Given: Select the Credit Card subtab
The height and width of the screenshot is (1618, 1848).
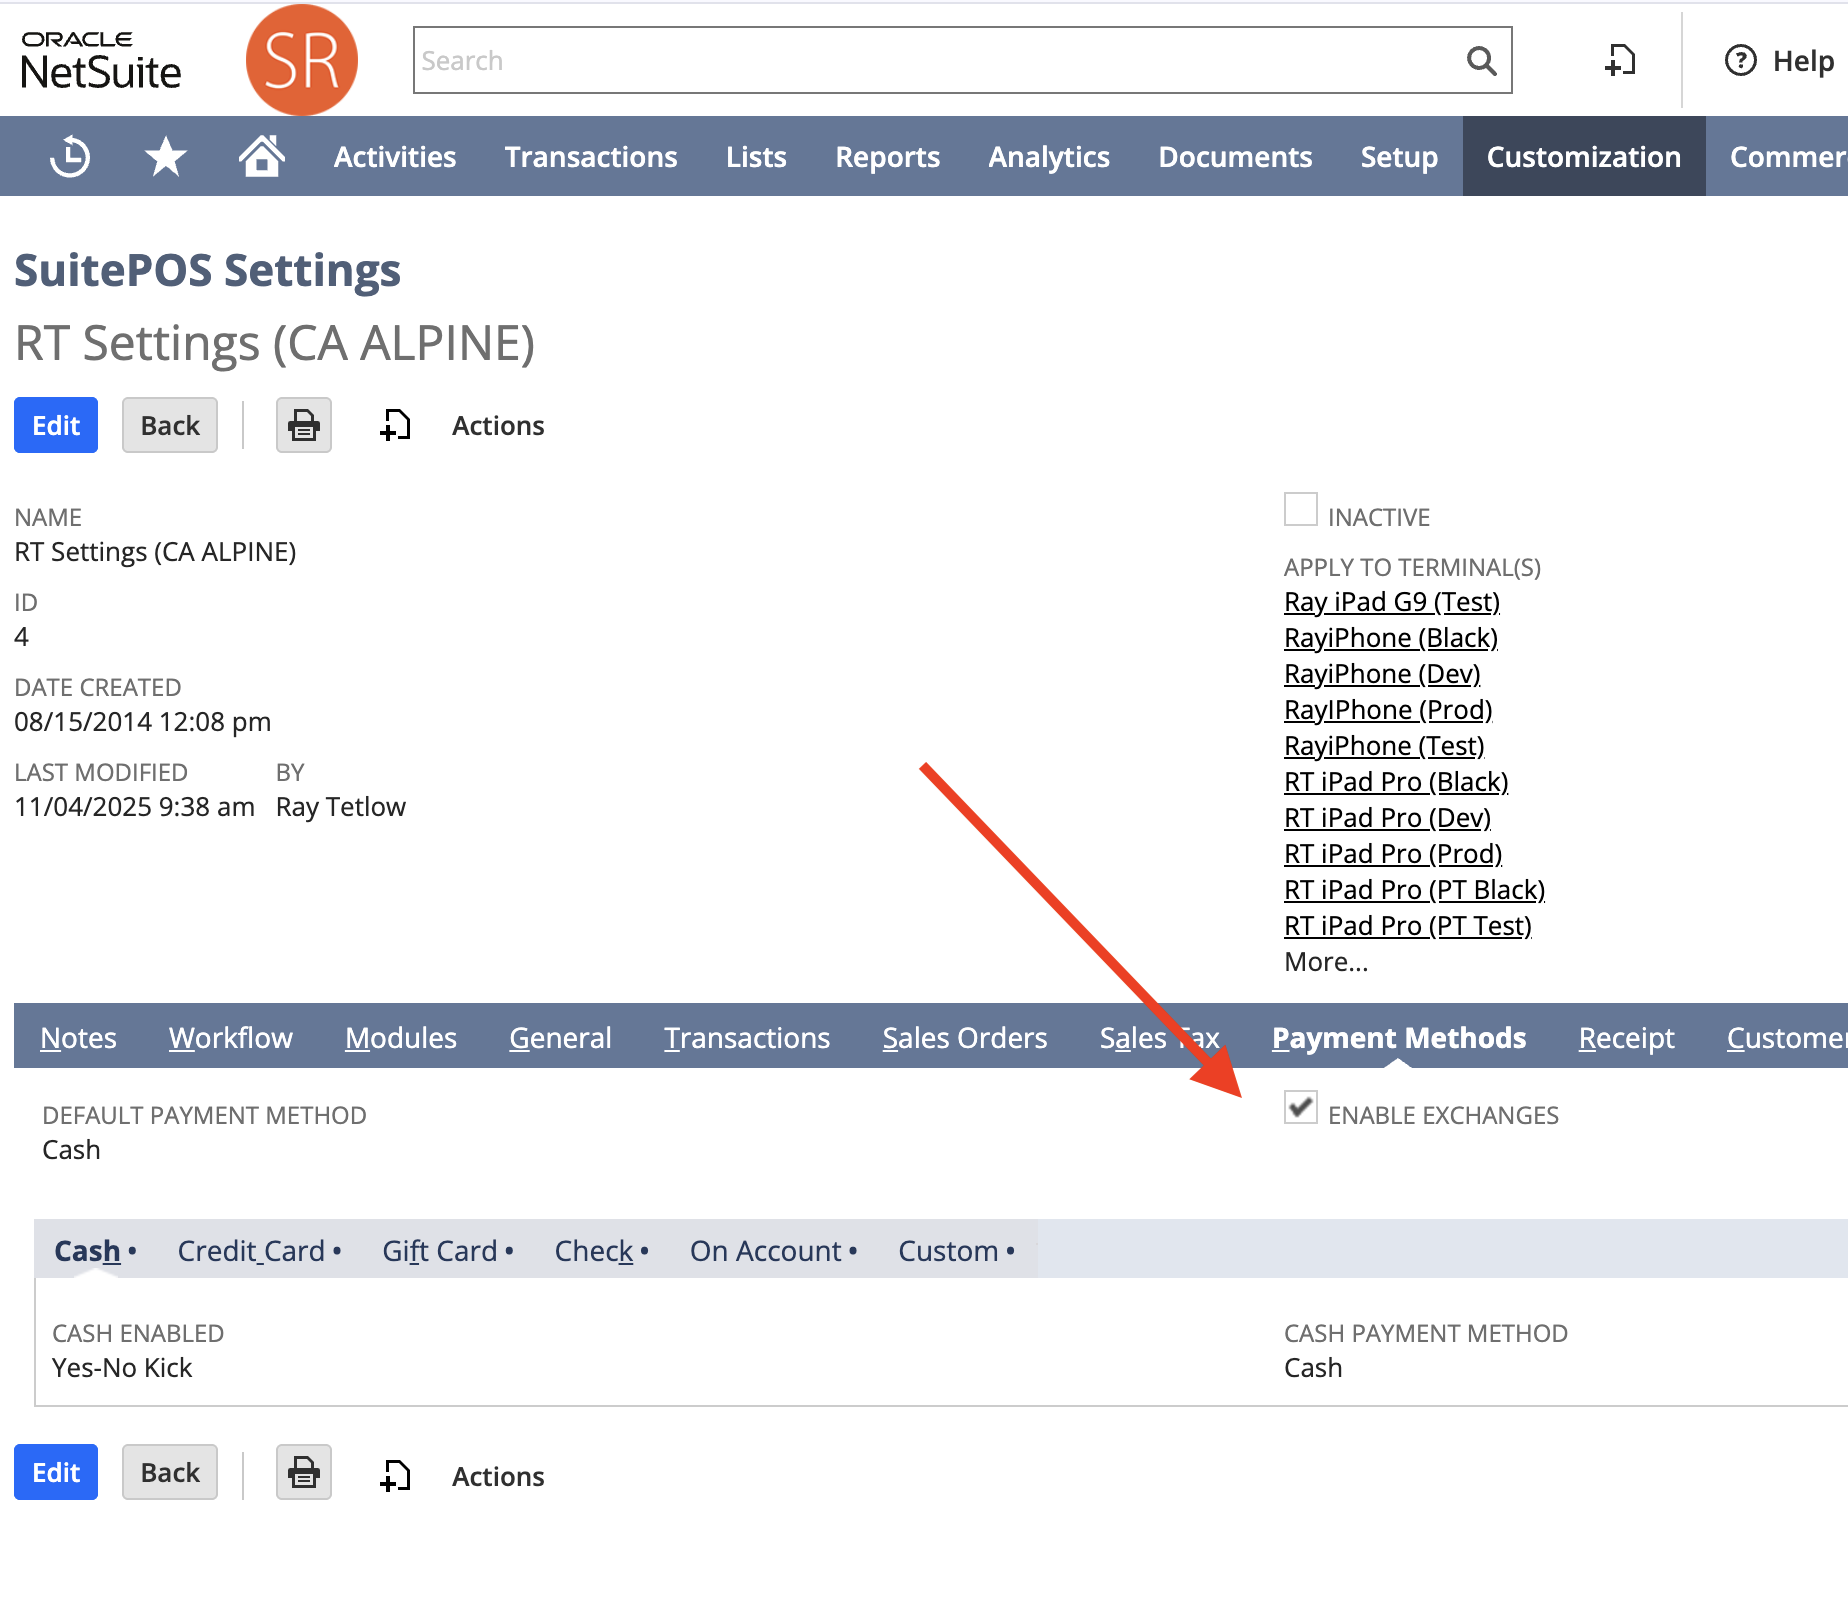Looking at the screenshot, I should tap(252, 1251).
